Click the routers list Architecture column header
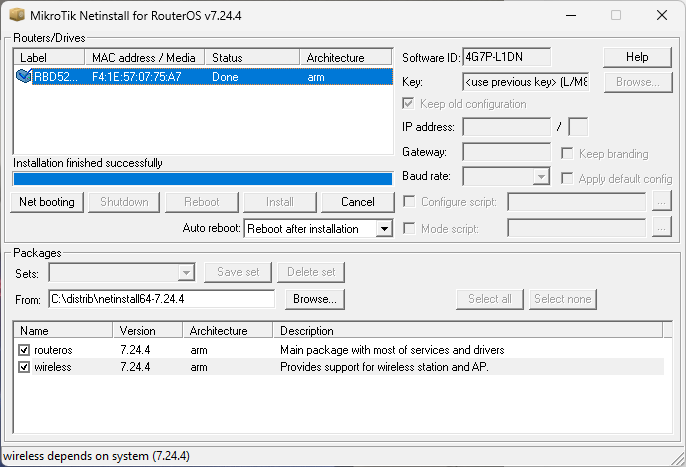The image size is (686, 467). coord(346,58)
